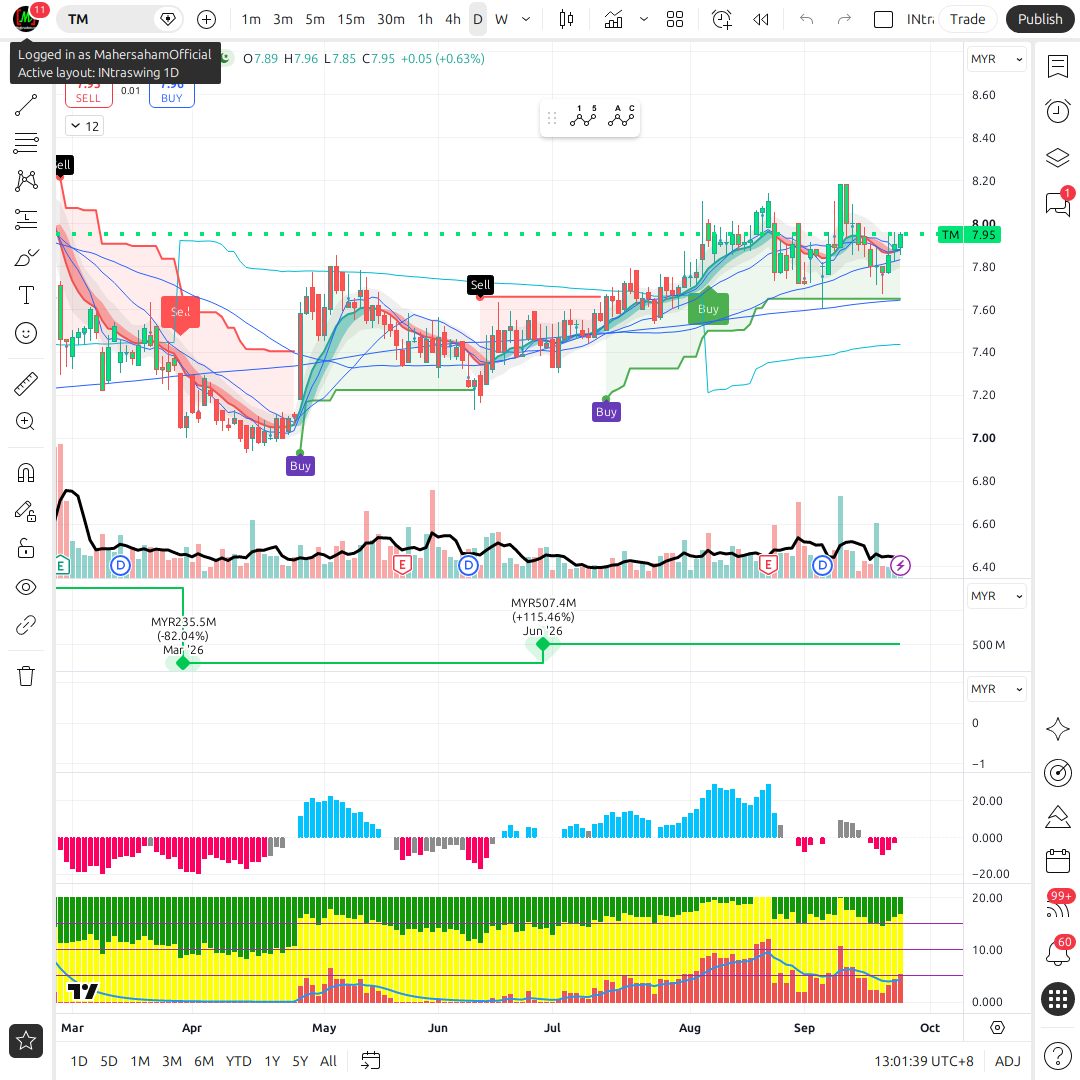Click the green TM 7.95 price label
The image size is (1080, 1080).
point(970,235)
